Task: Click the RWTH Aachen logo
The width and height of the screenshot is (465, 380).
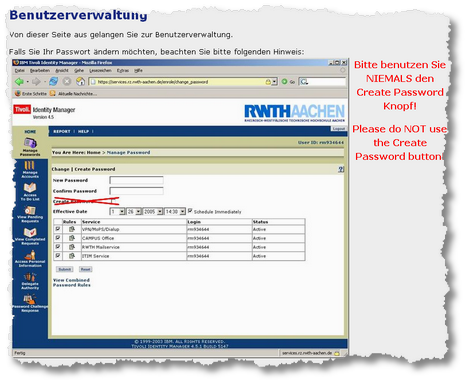Action: 294,113
